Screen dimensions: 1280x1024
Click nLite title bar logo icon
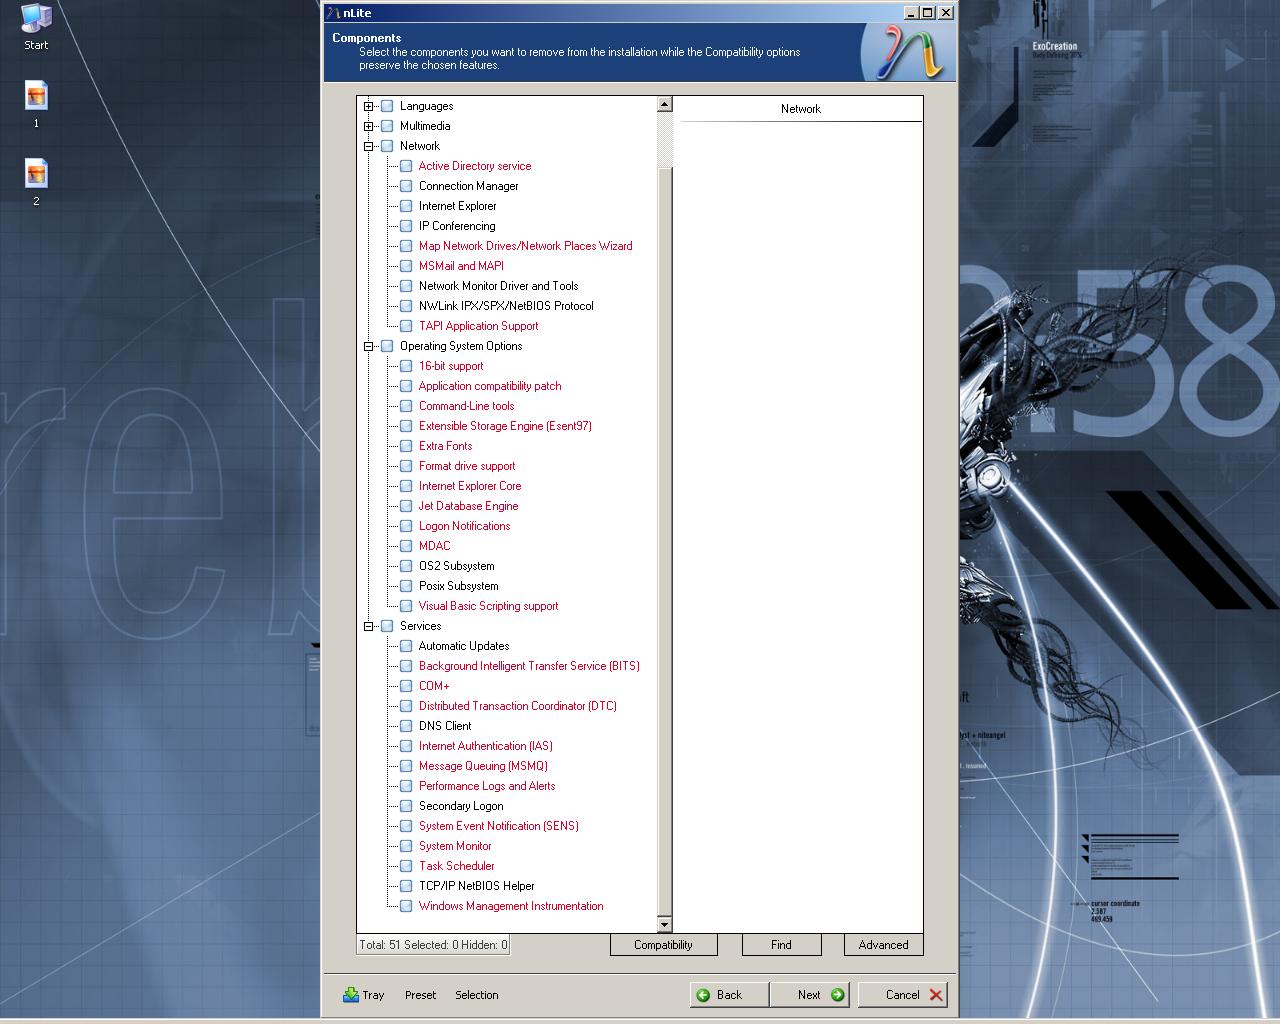click(x=333, y=12)
